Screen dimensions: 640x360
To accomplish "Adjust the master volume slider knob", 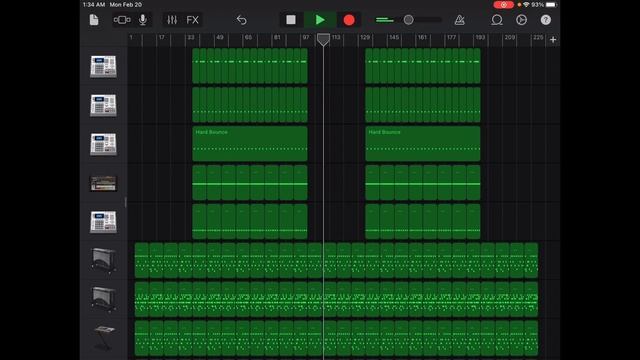I will tap(408, 20).
